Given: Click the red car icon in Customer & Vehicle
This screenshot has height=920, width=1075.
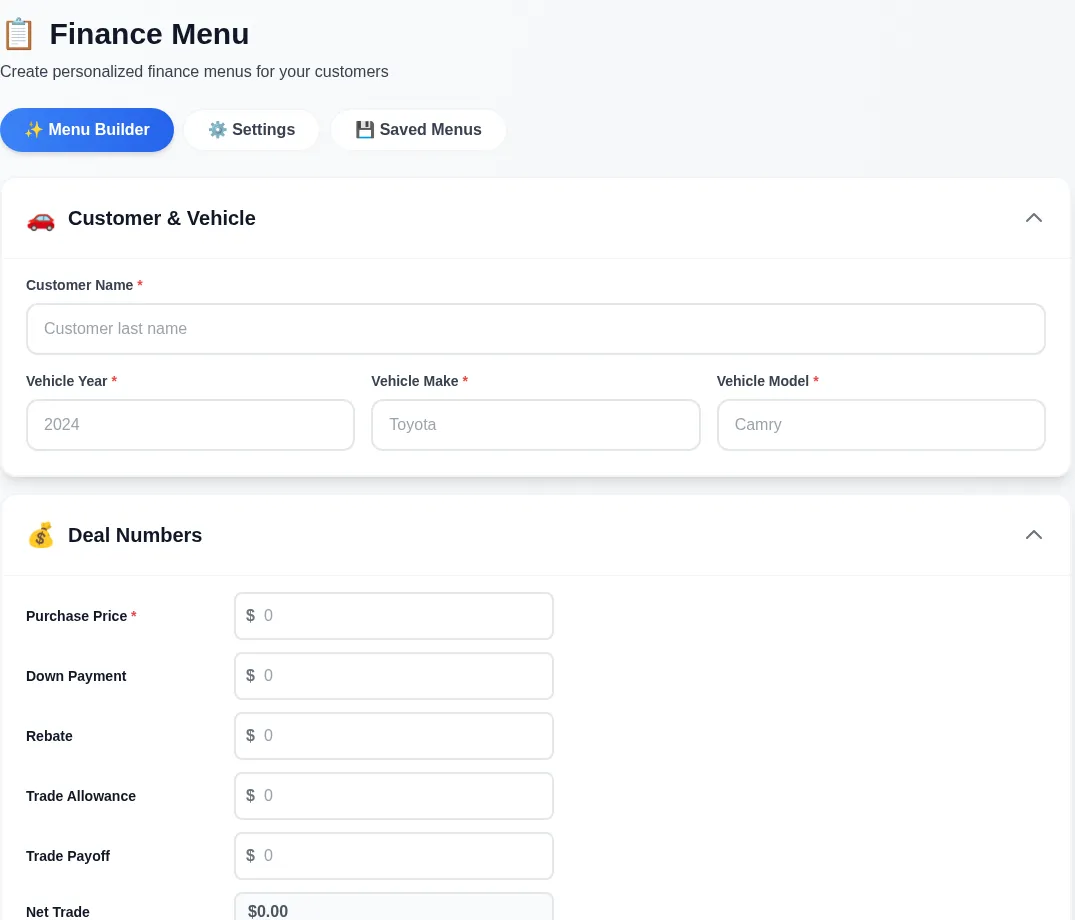Looking at the screenshot, I should tap(41, 219).
